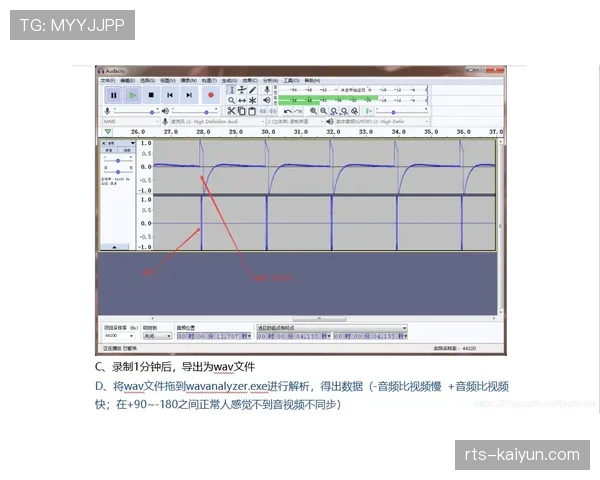Click the timeline green playhead triangle icon
Image resolution: width=600 pixels, height=480 pixels.
(x=108, y=132)
